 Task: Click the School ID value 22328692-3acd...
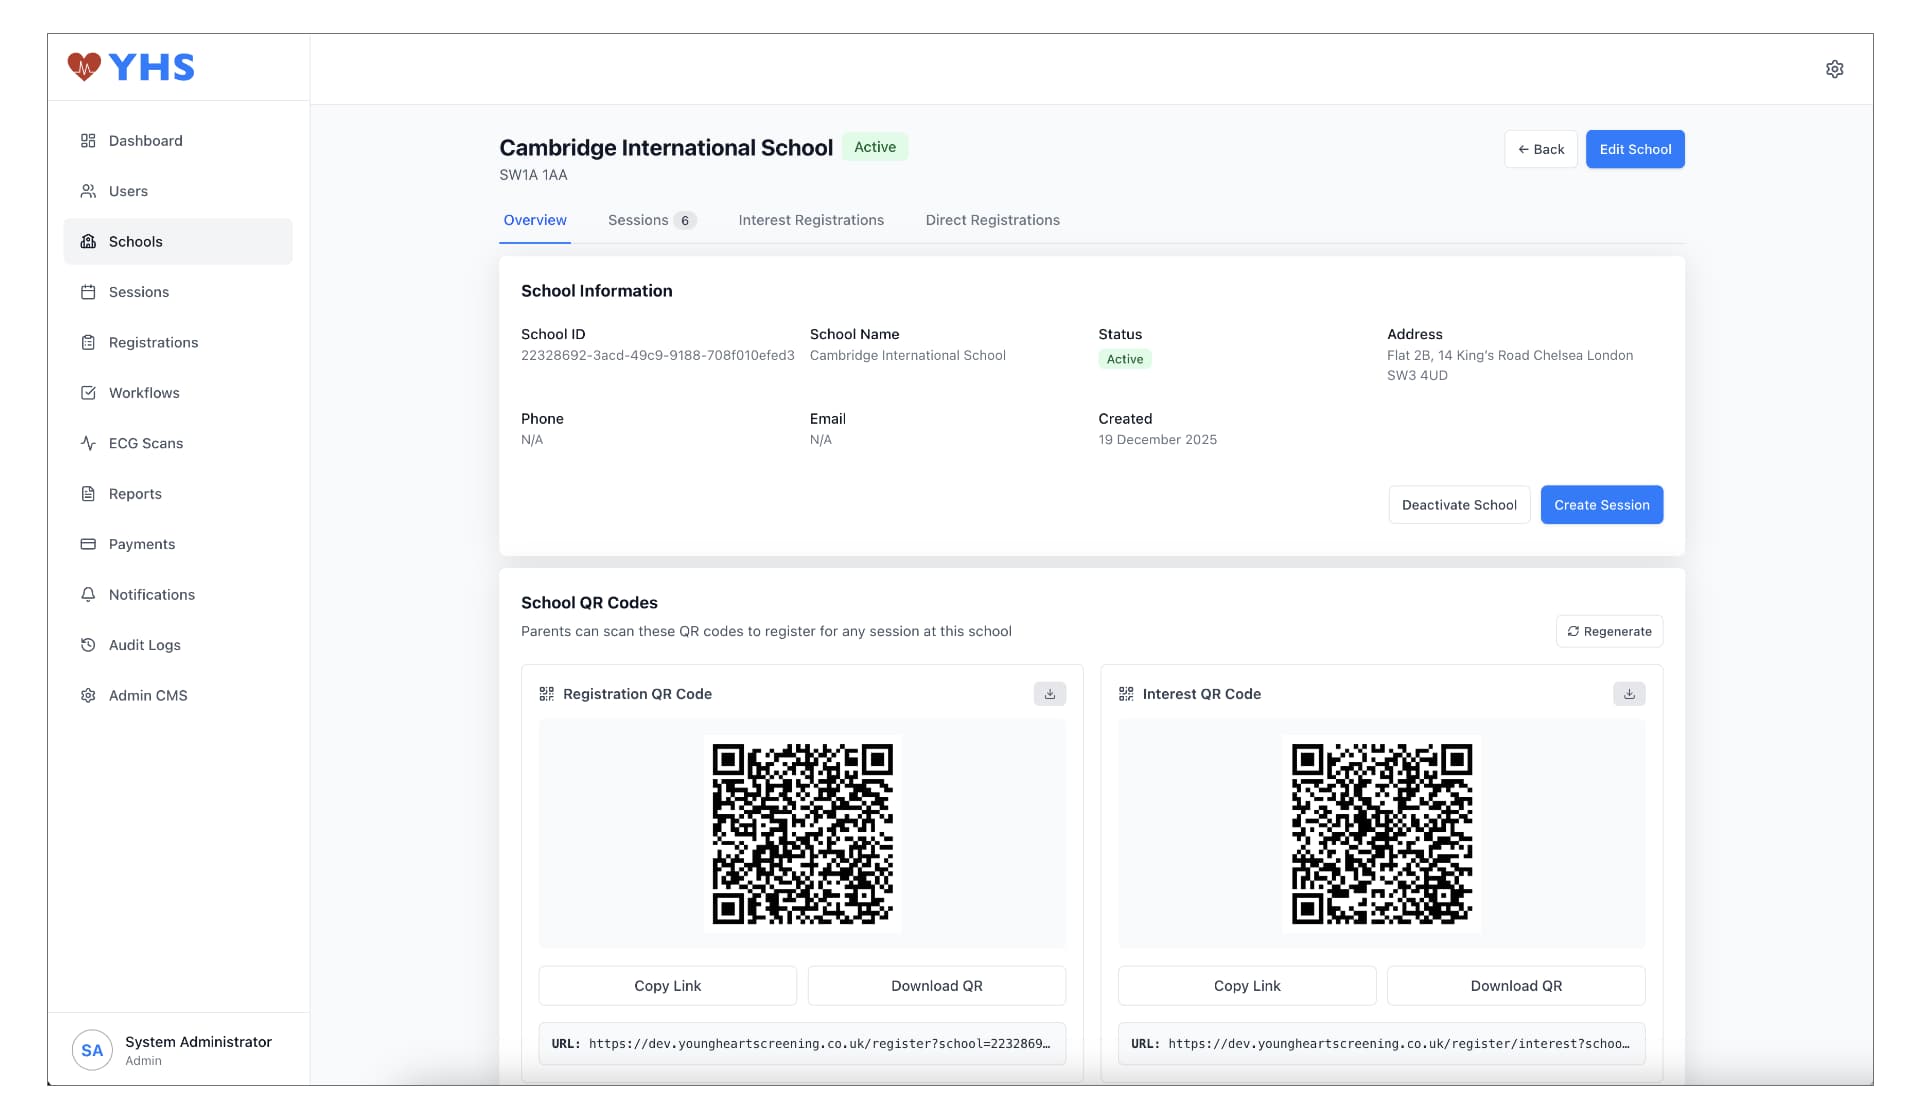coord(658,356)
